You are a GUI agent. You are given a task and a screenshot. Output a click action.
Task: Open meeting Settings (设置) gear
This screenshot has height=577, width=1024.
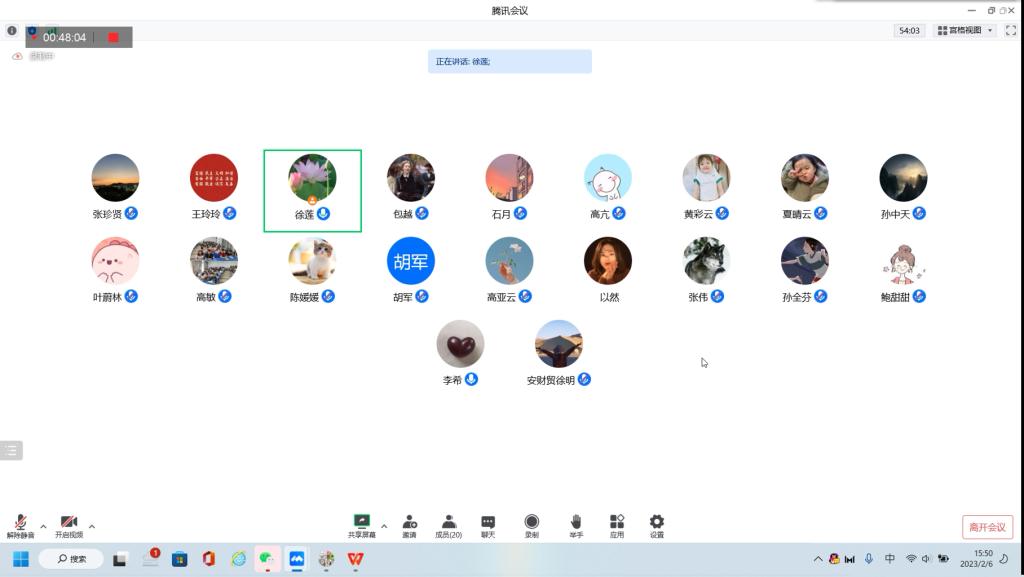coord(657,522)
